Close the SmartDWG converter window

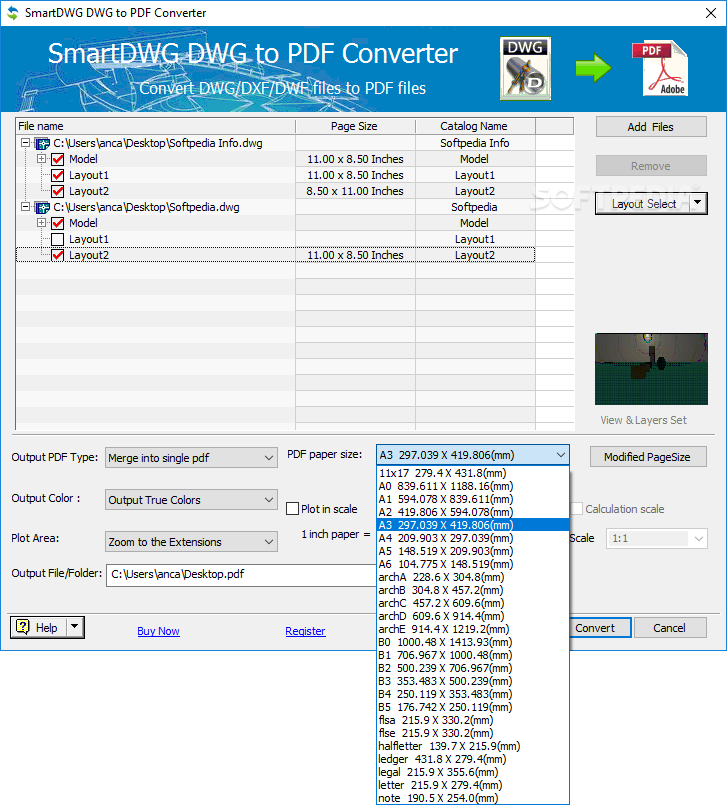(711, 13)
